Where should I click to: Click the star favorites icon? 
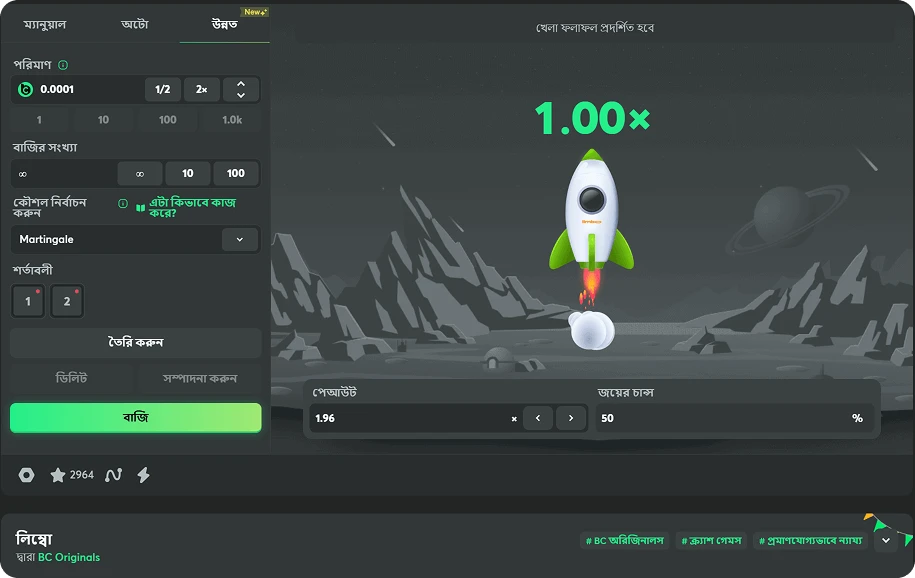coord(58,475)
